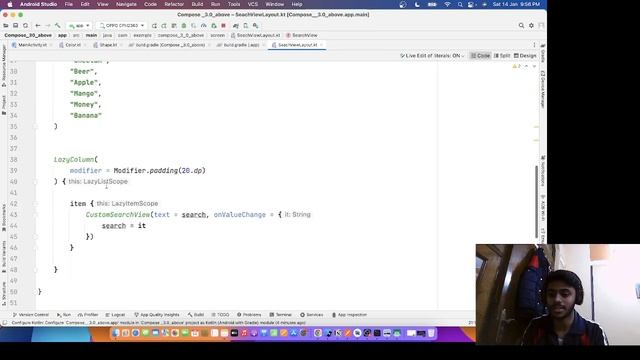Viewport: 640px width, 360px height.
Task: Switch editor to Design view
Action: (525, 56)
